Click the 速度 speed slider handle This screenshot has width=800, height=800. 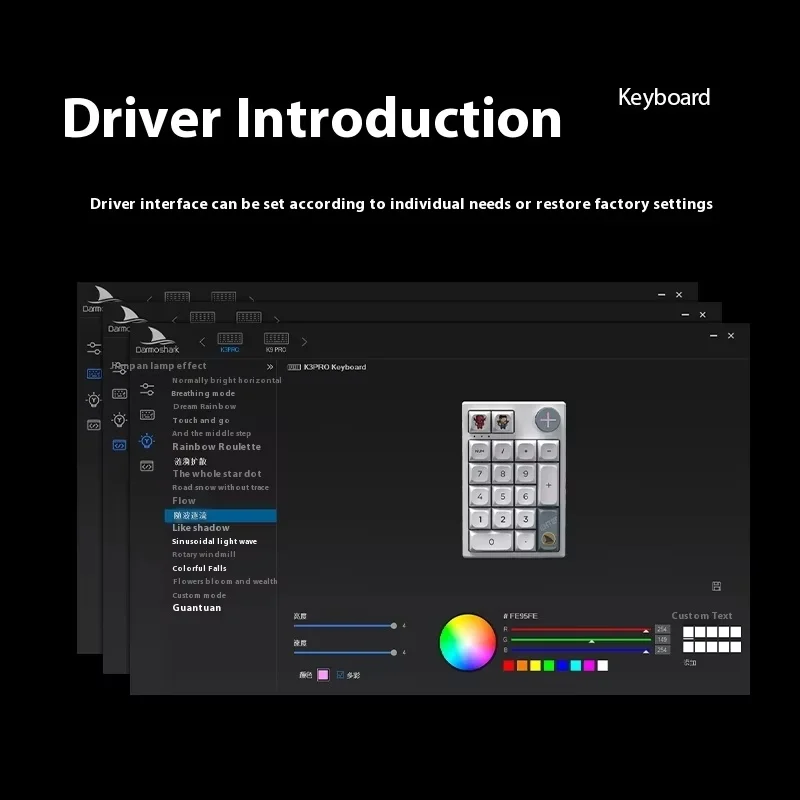point(393,653)
